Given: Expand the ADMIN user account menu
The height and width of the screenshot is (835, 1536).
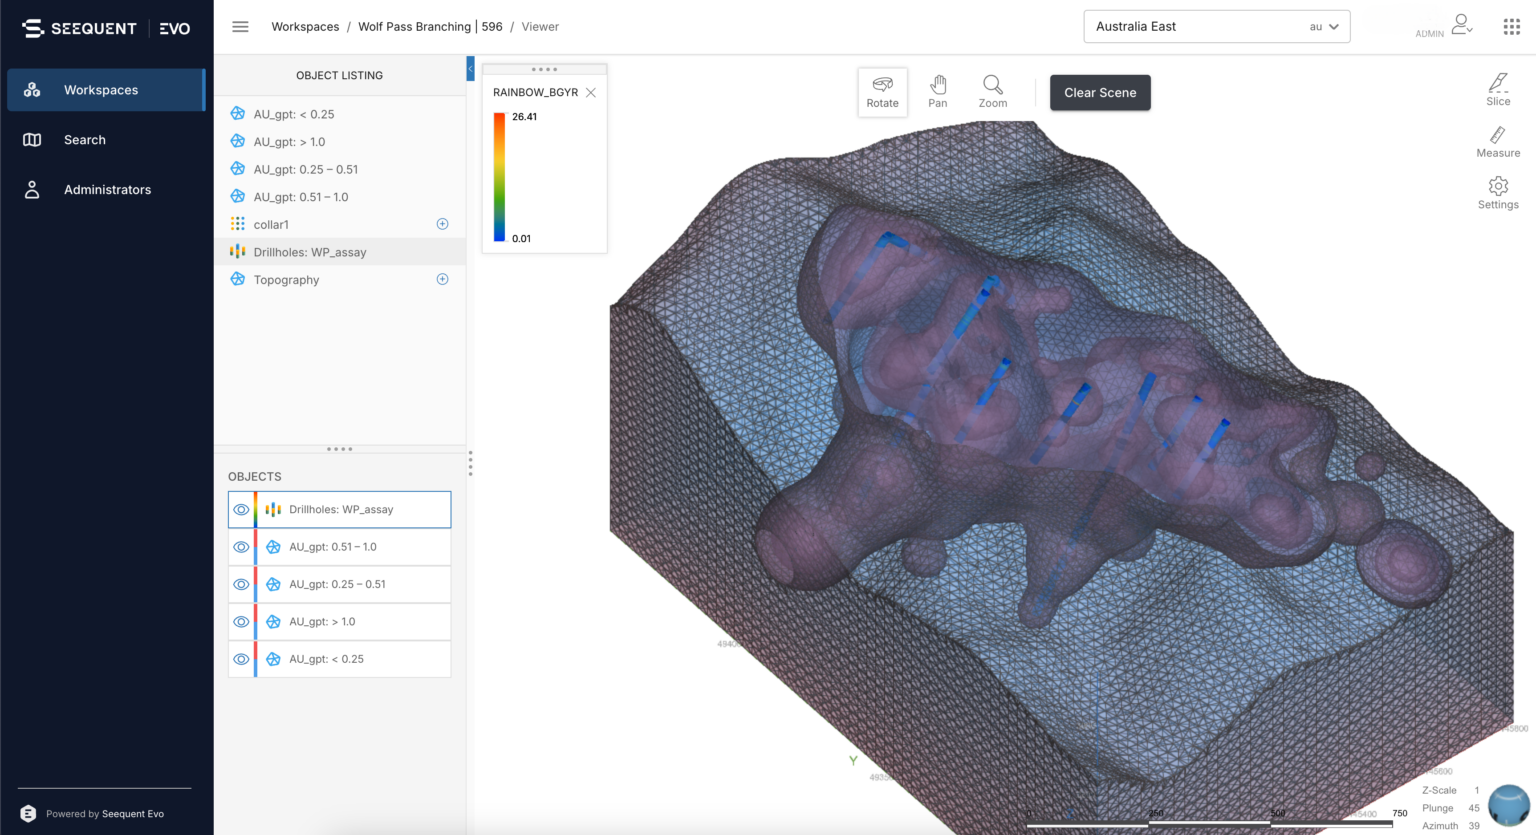Looking at the screenshot, I should pyautogui.click(x=1461, y=25).
